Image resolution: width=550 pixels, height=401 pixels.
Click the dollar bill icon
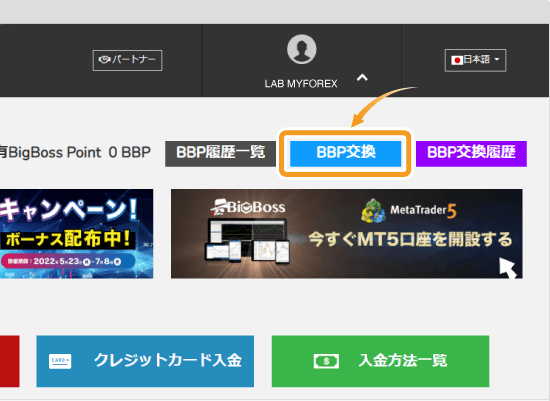coord(326,361)
